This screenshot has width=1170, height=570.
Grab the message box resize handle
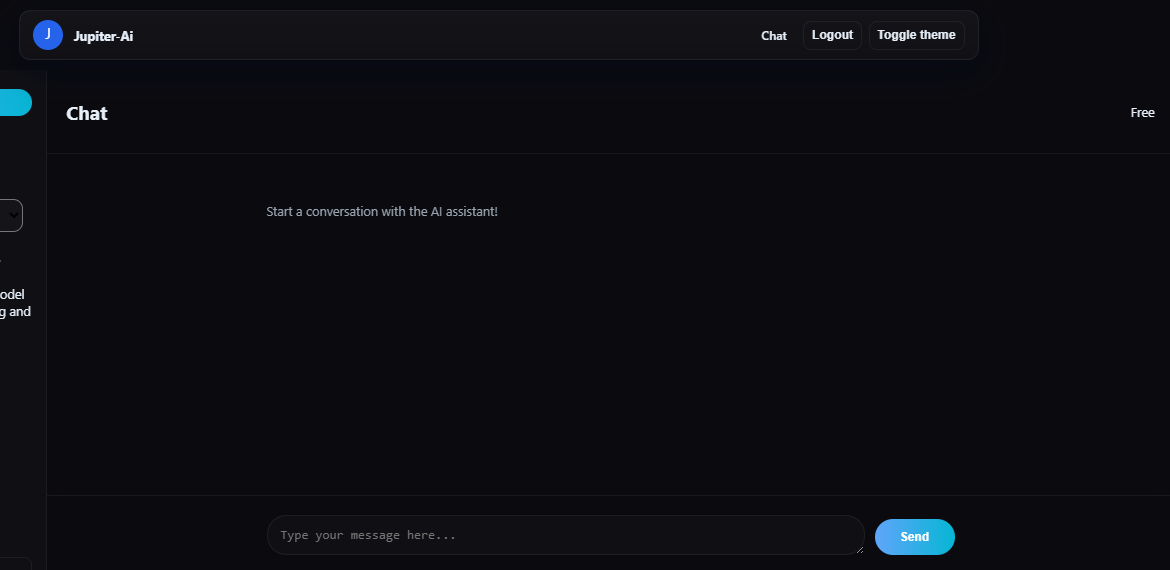859,549
